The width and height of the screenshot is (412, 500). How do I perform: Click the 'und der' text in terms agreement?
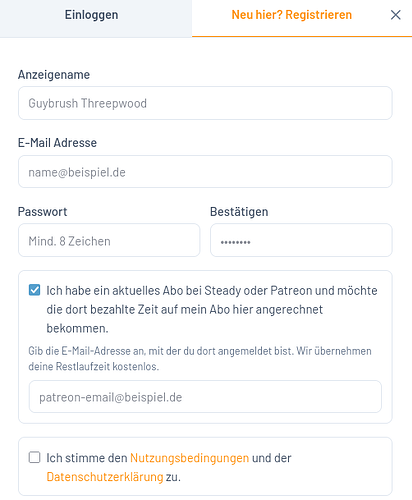[x=271, y=458]
